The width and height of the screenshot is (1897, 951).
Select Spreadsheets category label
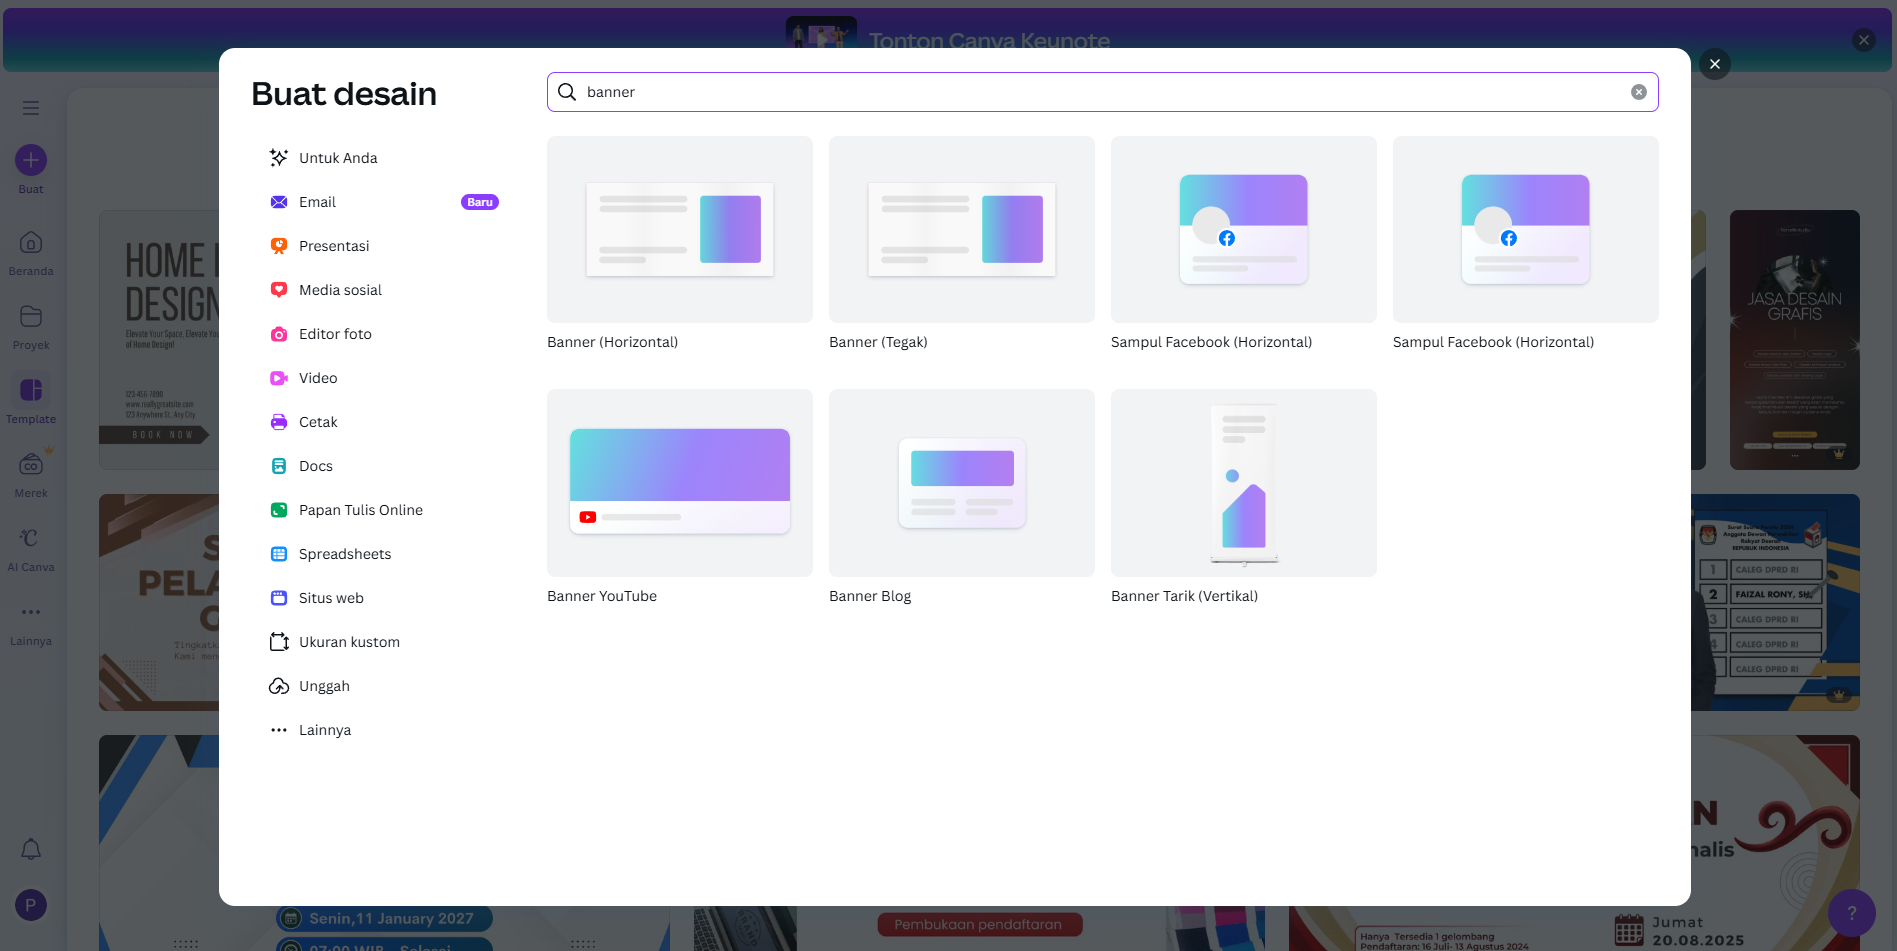tap(345, 554)
